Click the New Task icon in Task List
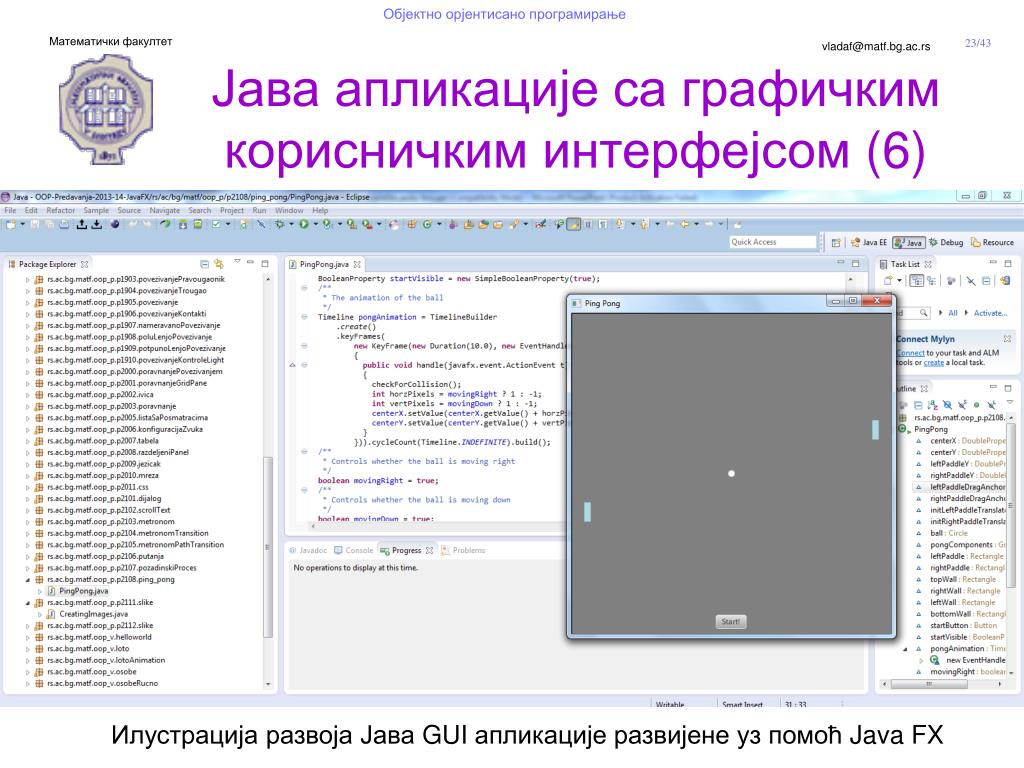1024x768 pixels. click(888, 280)
